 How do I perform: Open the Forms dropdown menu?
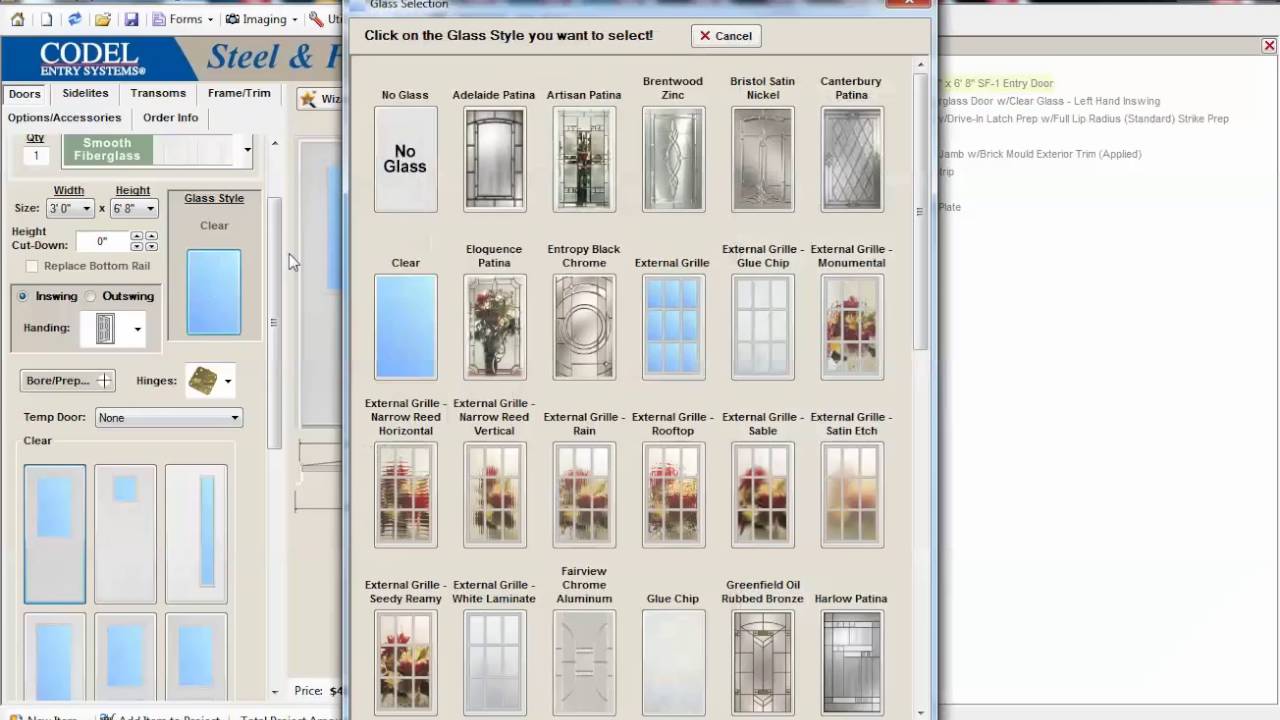coord(184,19)
